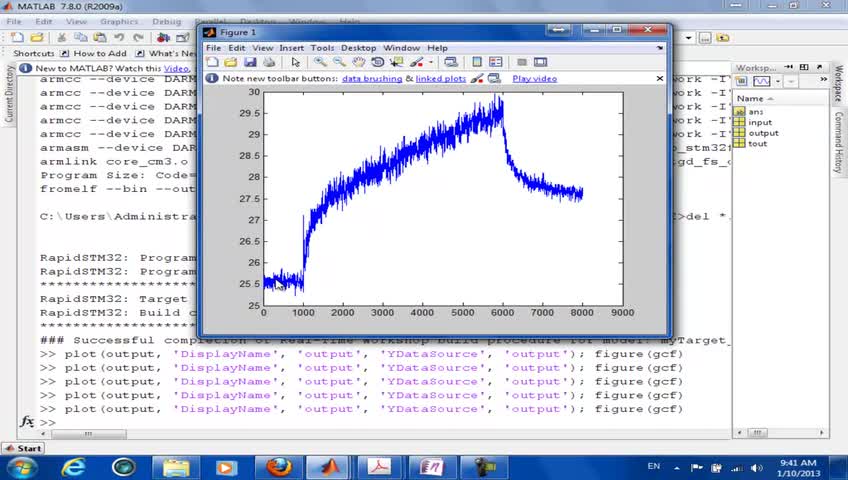The image size is (848, 480).
Task: Select the 'ans' workspace variable
Action: [756, 112]
